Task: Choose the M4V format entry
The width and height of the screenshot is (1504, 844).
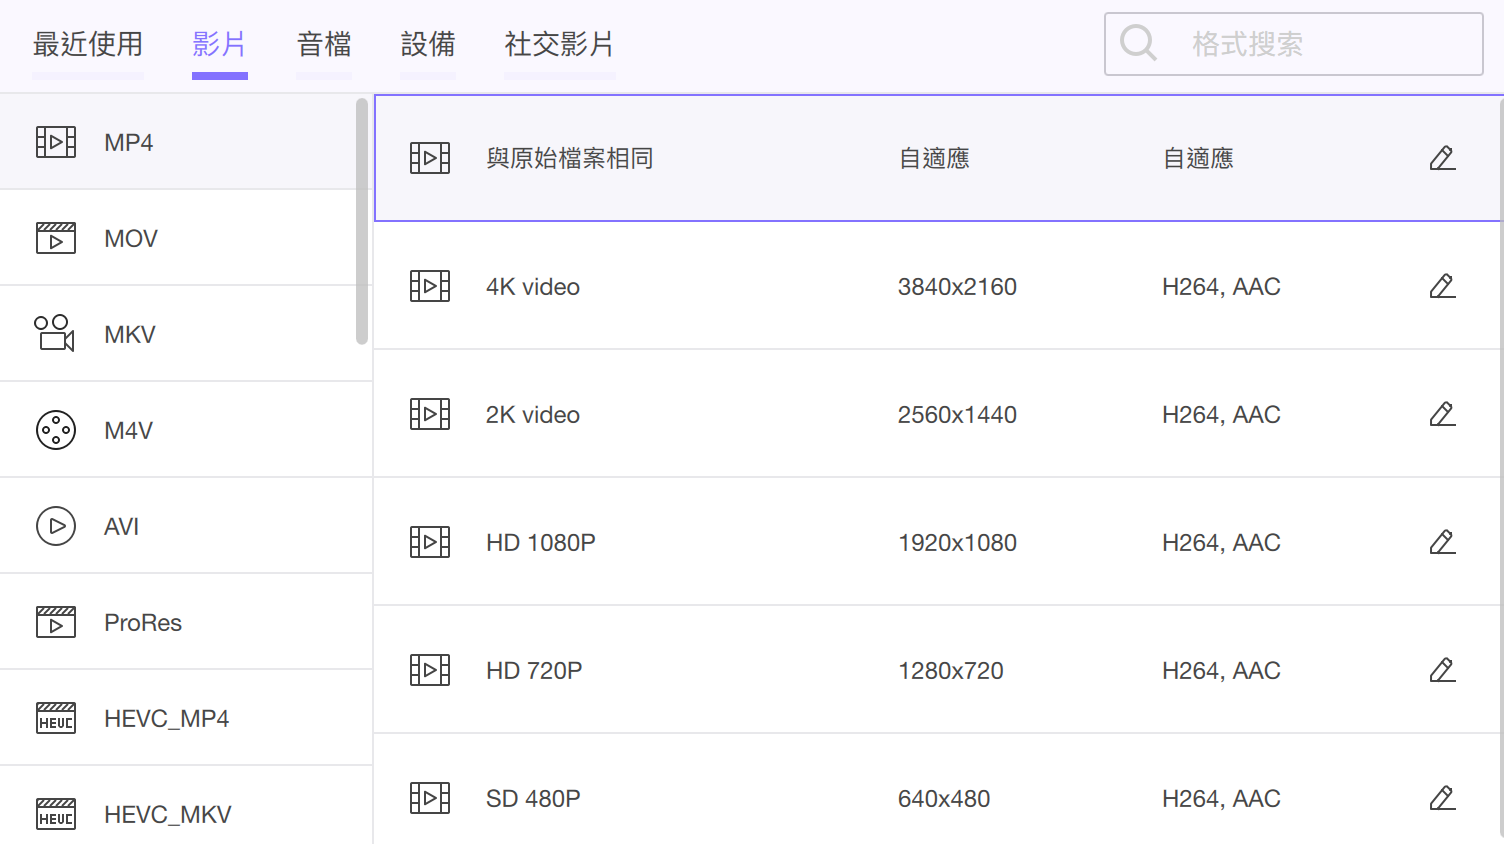Action: pos(186,430)
